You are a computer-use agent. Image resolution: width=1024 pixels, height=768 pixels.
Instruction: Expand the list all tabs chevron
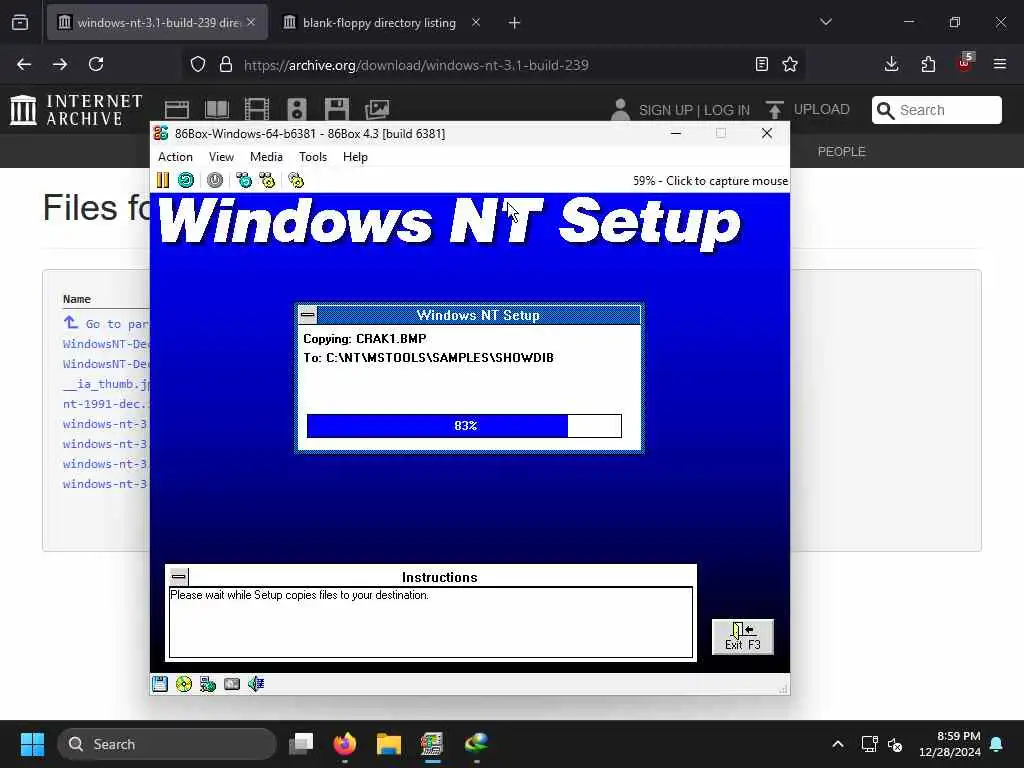826,22
